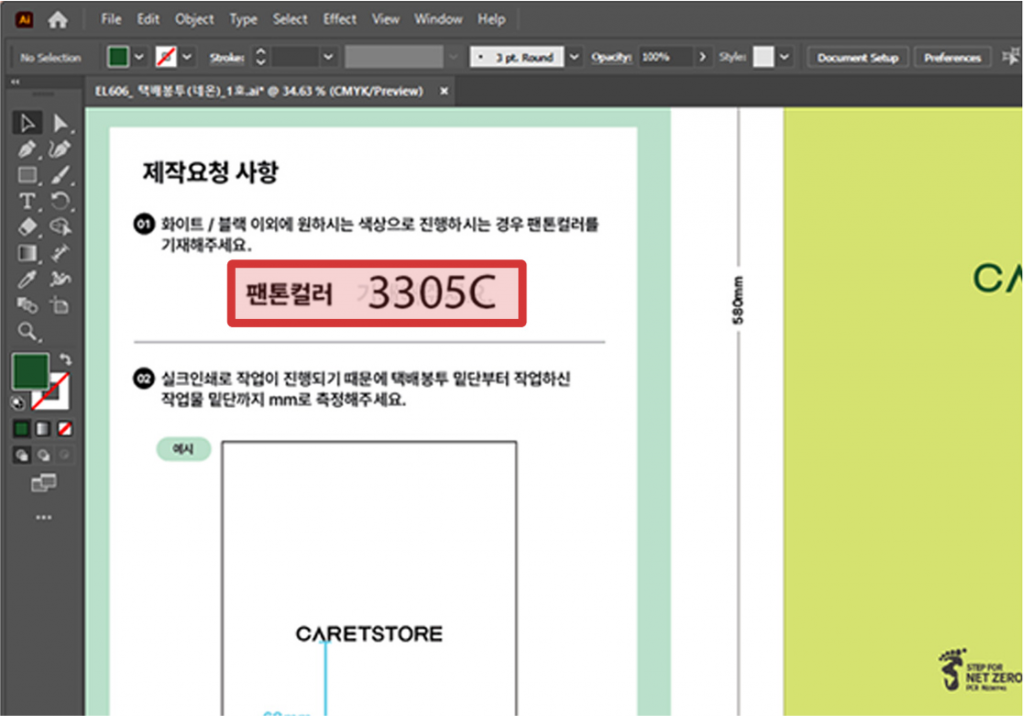The height and width of the screenshot is (716, 1024).
Task: Click the Opacity 100% input field
Action: (665, 57)
